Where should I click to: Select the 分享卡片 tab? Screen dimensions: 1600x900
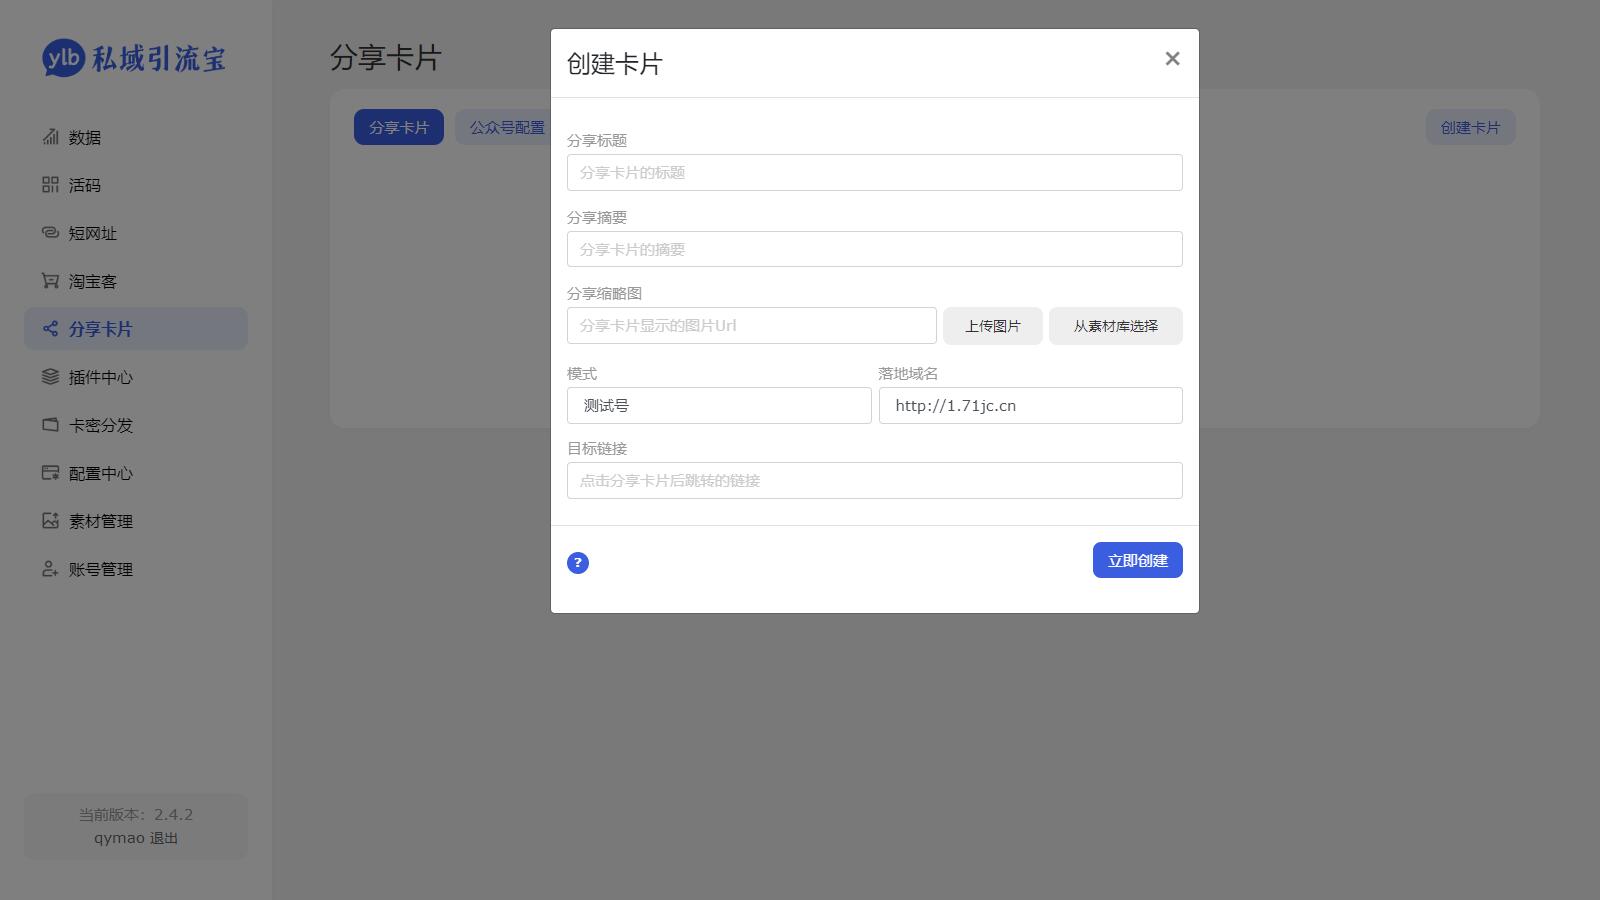coord(398,128)
